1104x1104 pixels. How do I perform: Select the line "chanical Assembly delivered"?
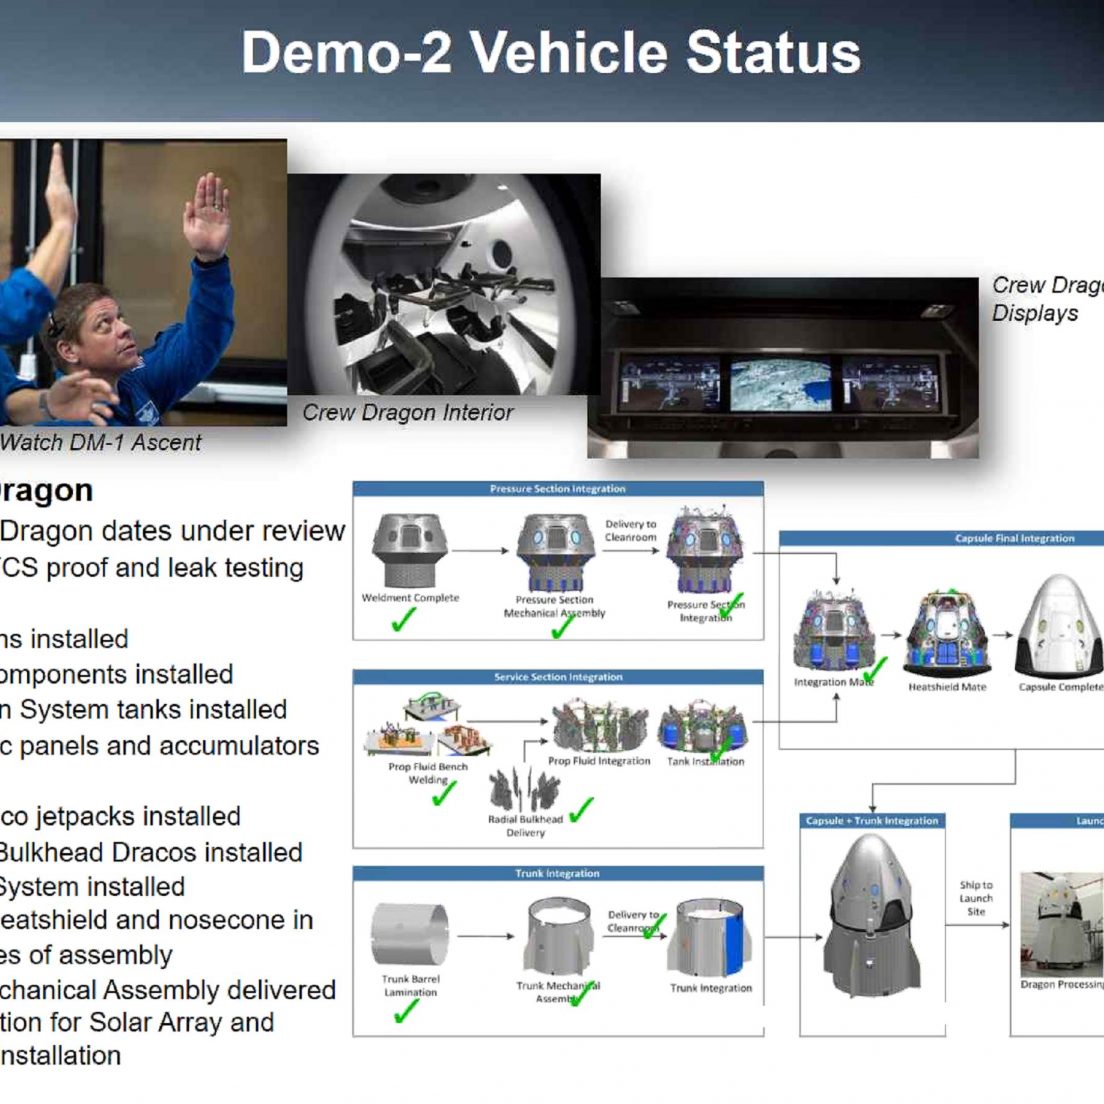coord(168,991)
